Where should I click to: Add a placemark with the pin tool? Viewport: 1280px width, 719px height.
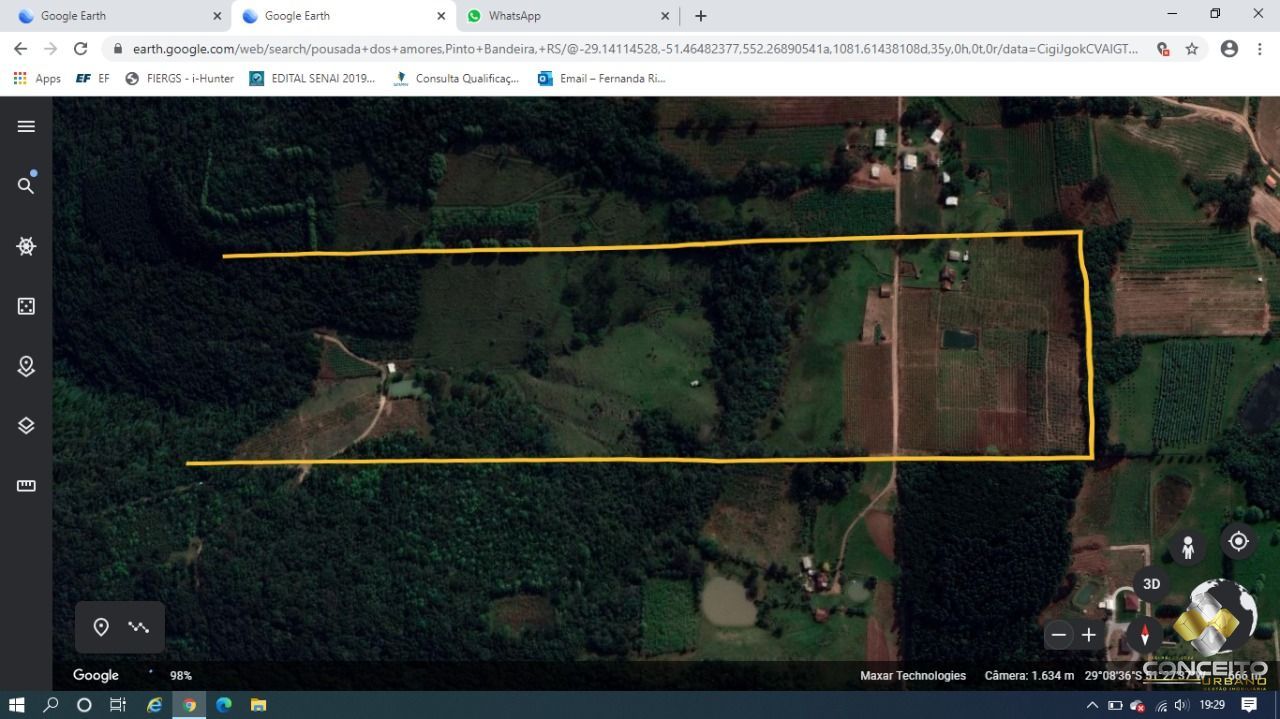(101, 627)
